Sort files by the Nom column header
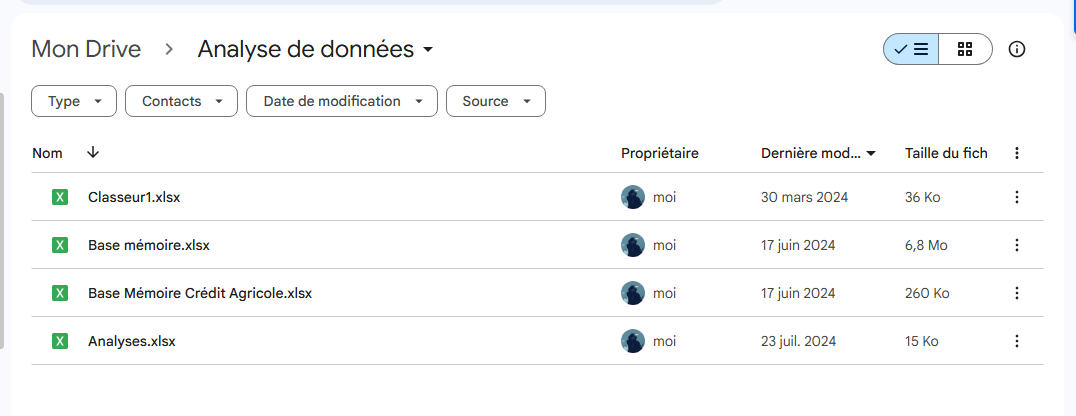1076x416 pixels. pos(47,153)
